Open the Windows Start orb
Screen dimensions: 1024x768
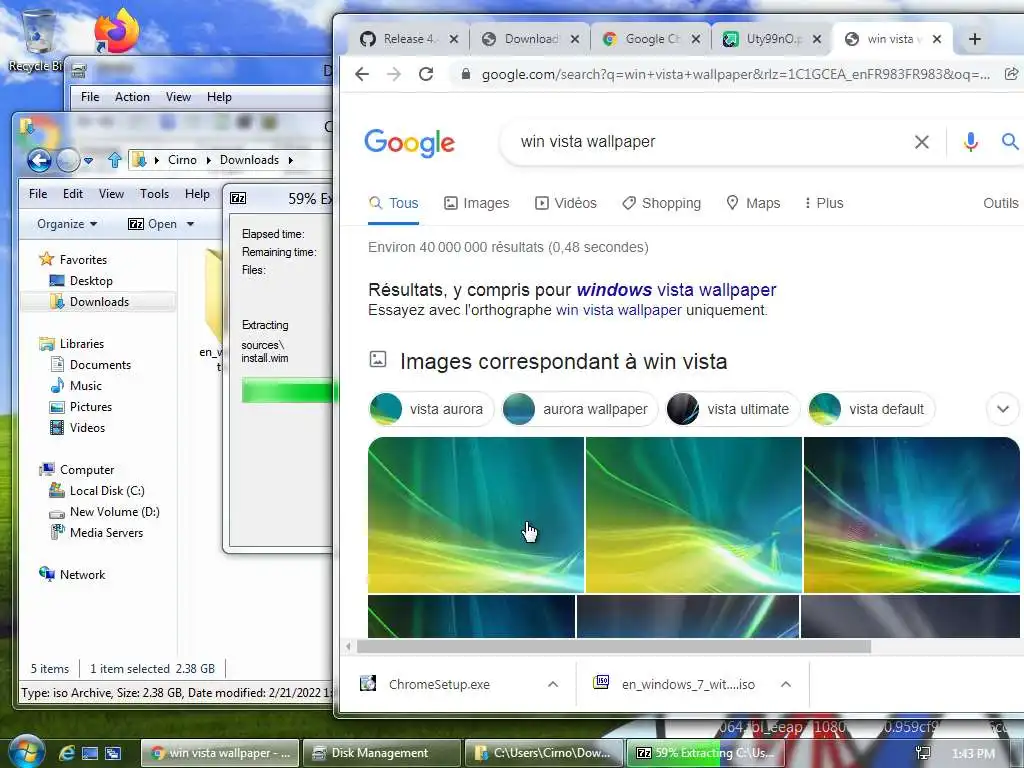tap(25, 752)
